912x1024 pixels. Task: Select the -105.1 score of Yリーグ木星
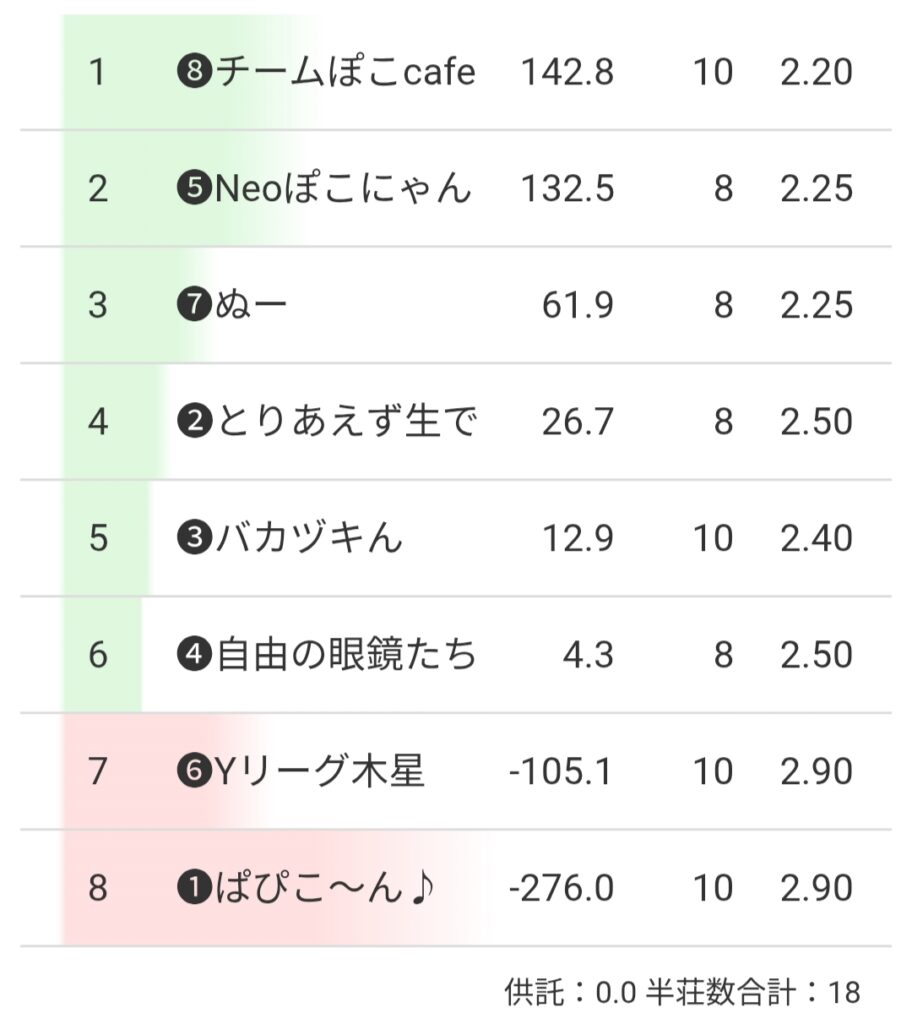click(x=561, y=771)
